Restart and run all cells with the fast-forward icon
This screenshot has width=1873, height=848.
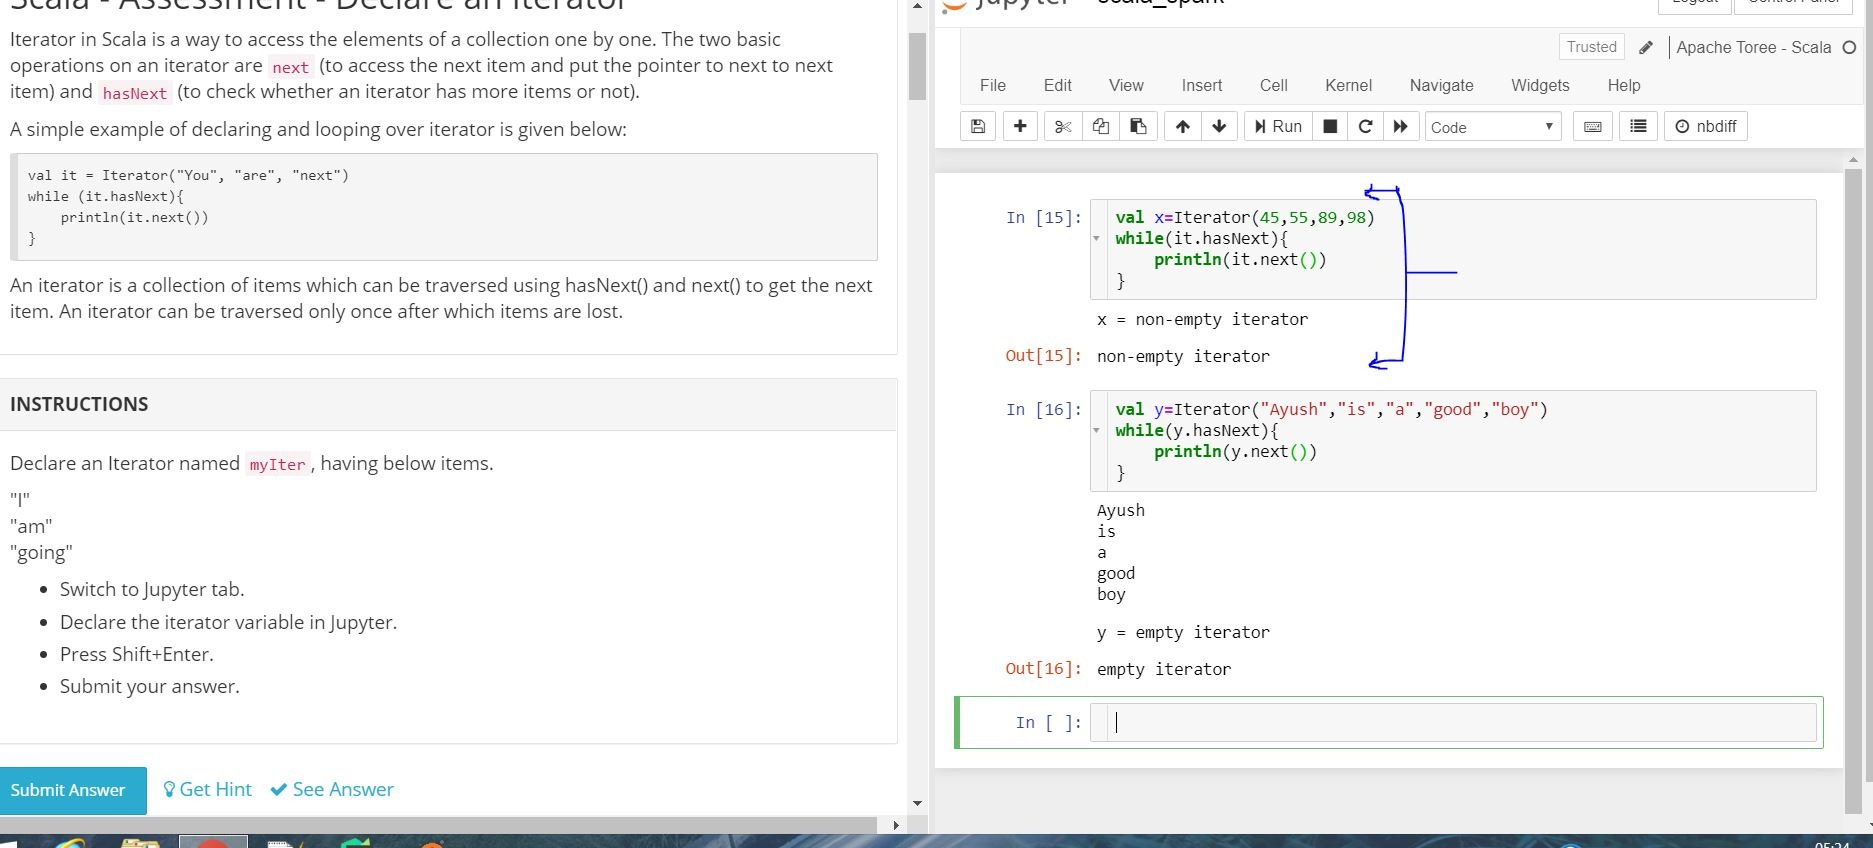click(1400, 126)
